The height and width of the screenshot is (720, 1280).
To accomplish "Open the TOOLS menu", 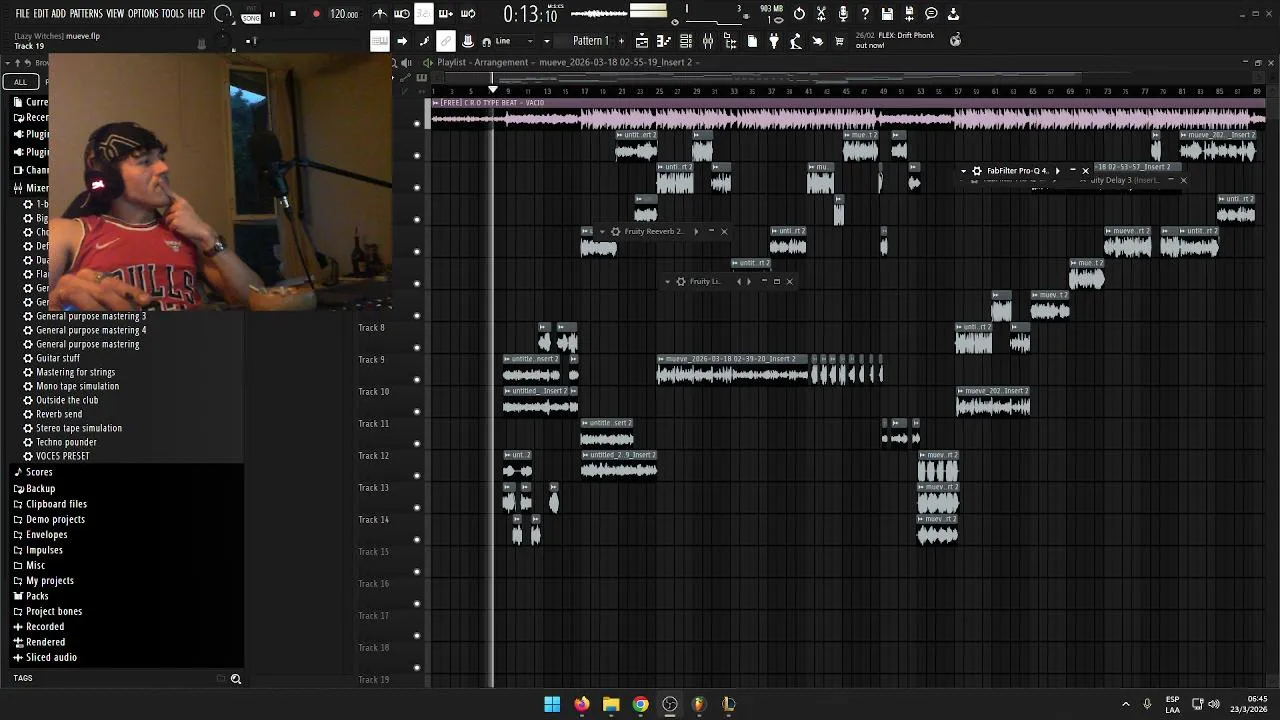I will [x=173, y=14].
